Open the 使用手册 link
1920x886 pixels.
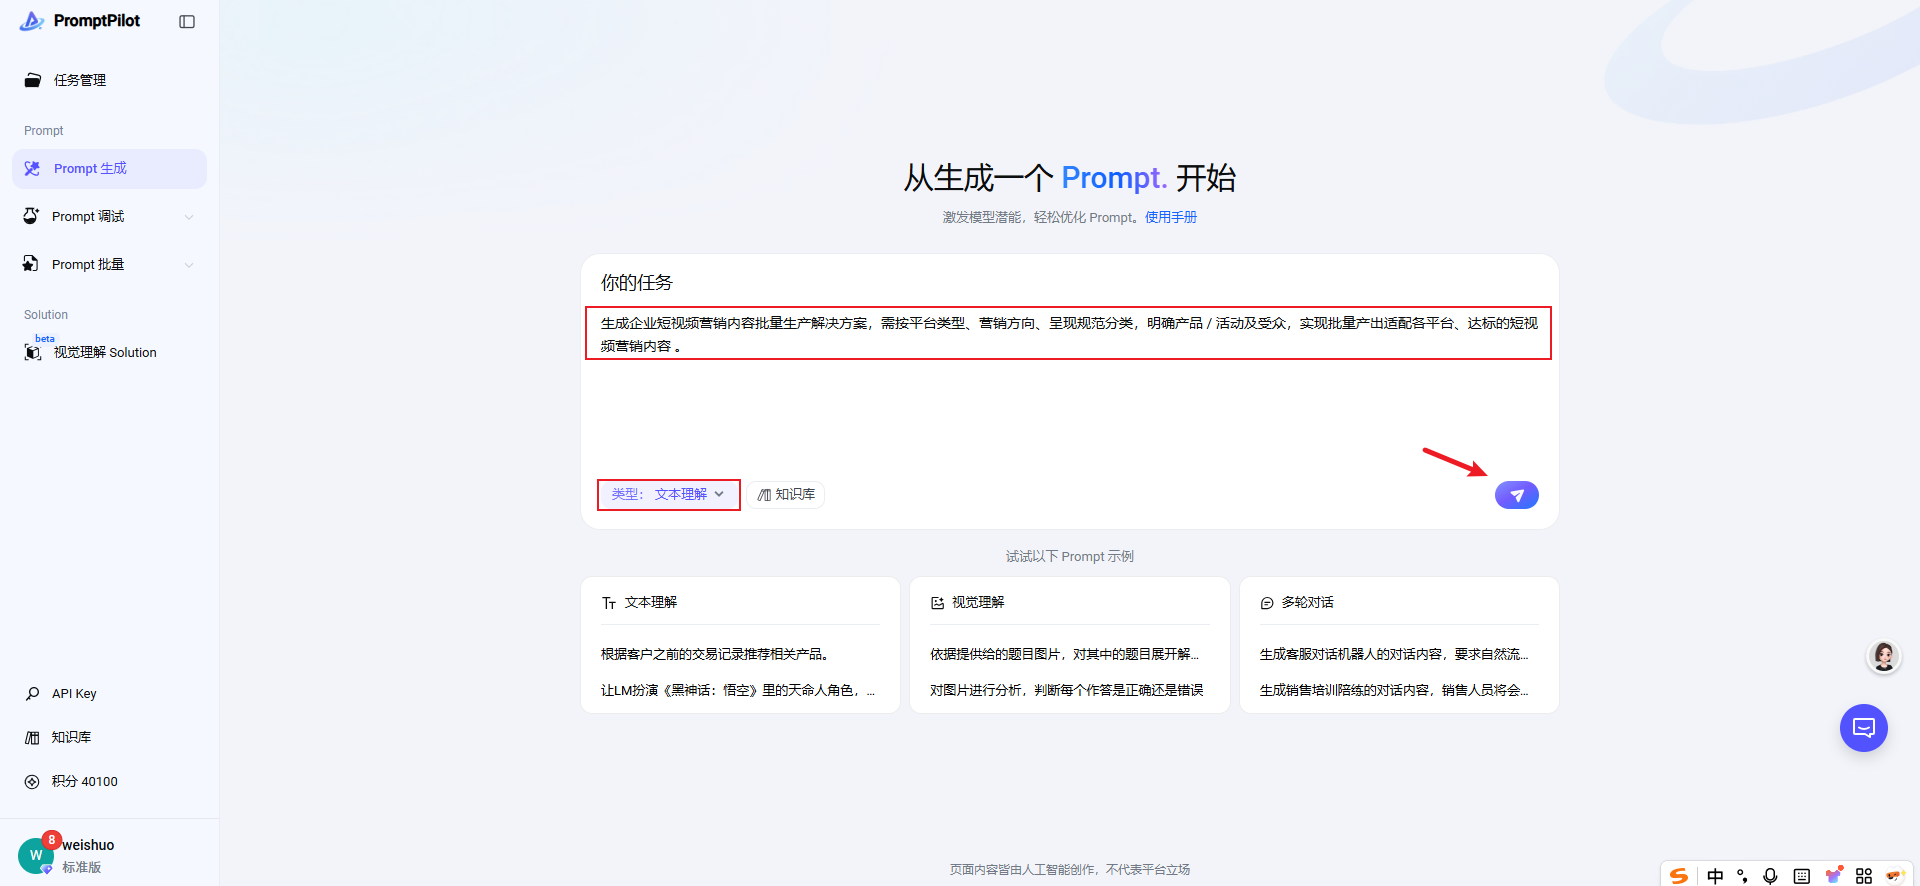[1171, 218]
